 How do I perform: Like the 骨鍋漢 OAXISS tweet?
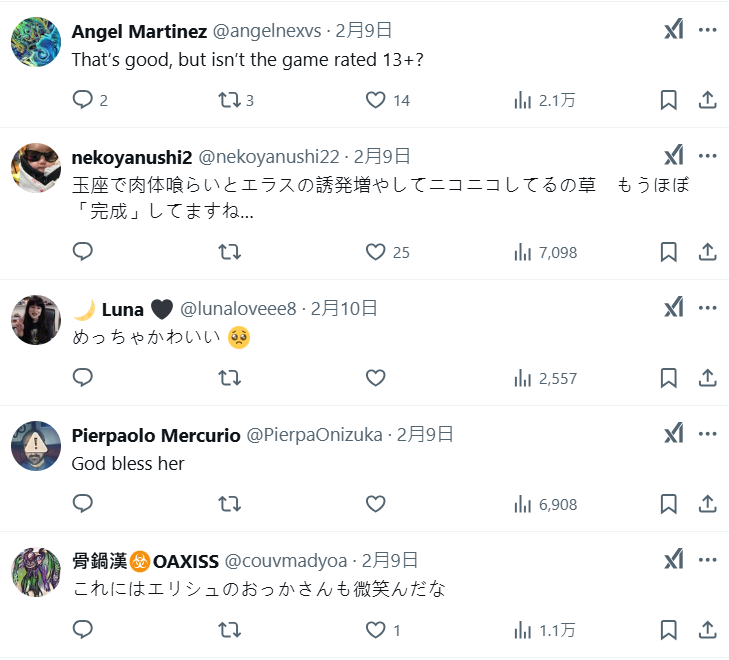(376, 630)
